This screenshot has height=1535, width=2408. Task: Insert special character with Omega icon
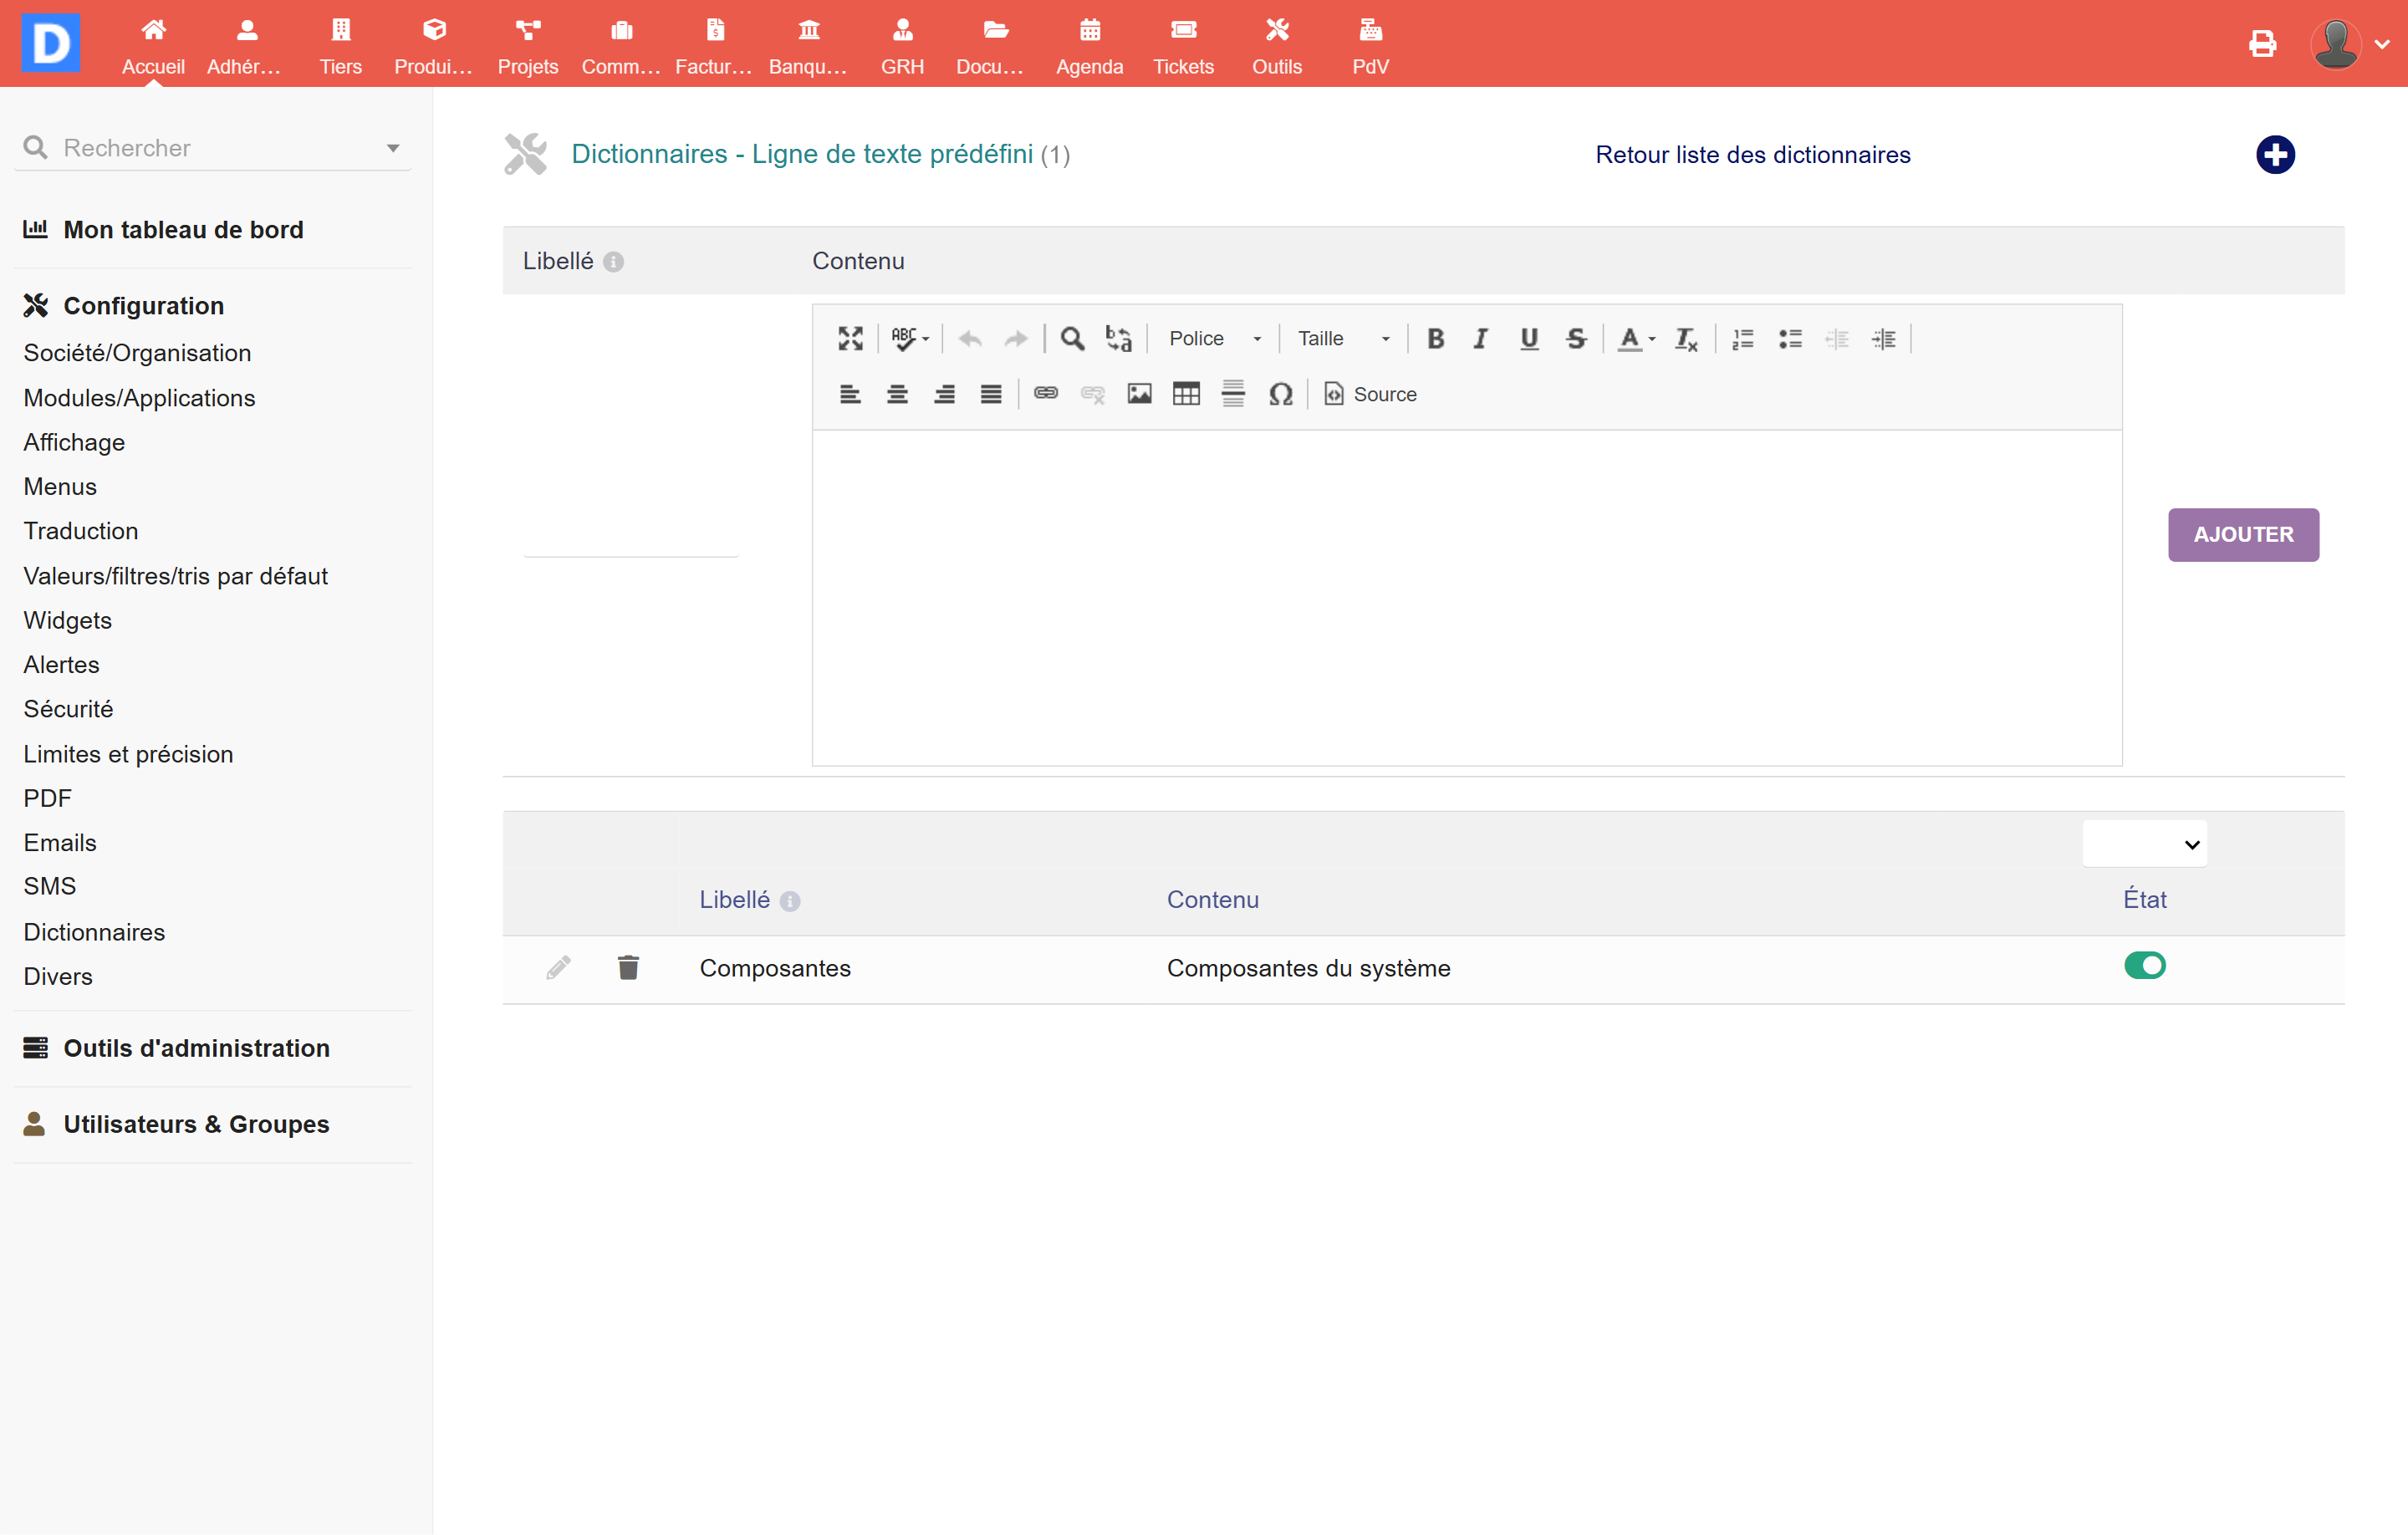click(x=1280, y=394)
